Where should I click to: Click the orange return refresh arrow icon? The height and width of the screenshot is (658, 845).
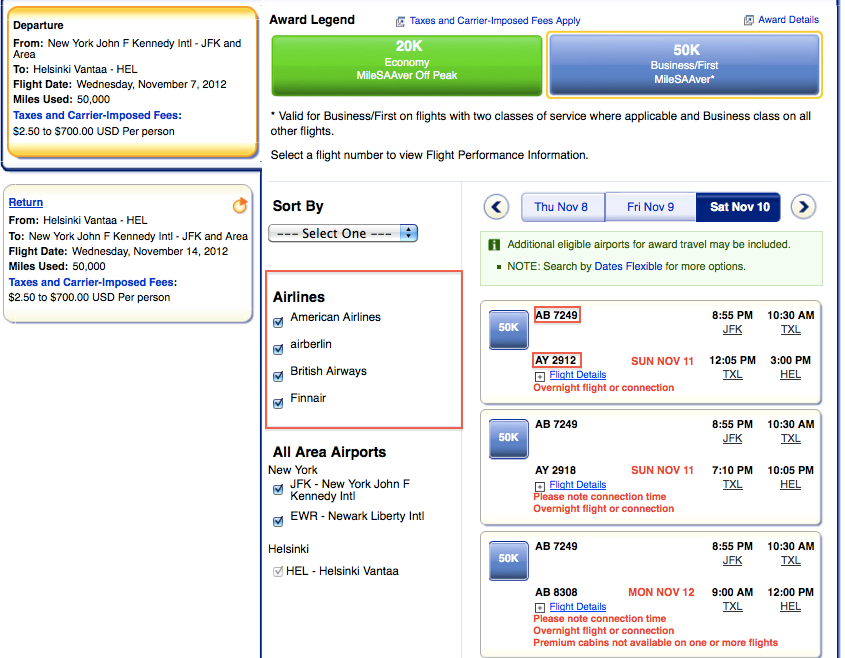pos(240,205)
